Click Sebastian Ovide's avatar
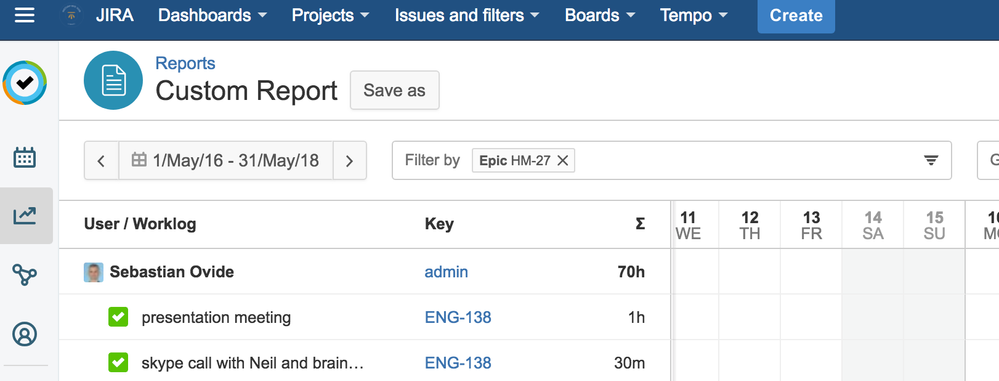Viewport: 999px width, 381px height. pos(94,272)
